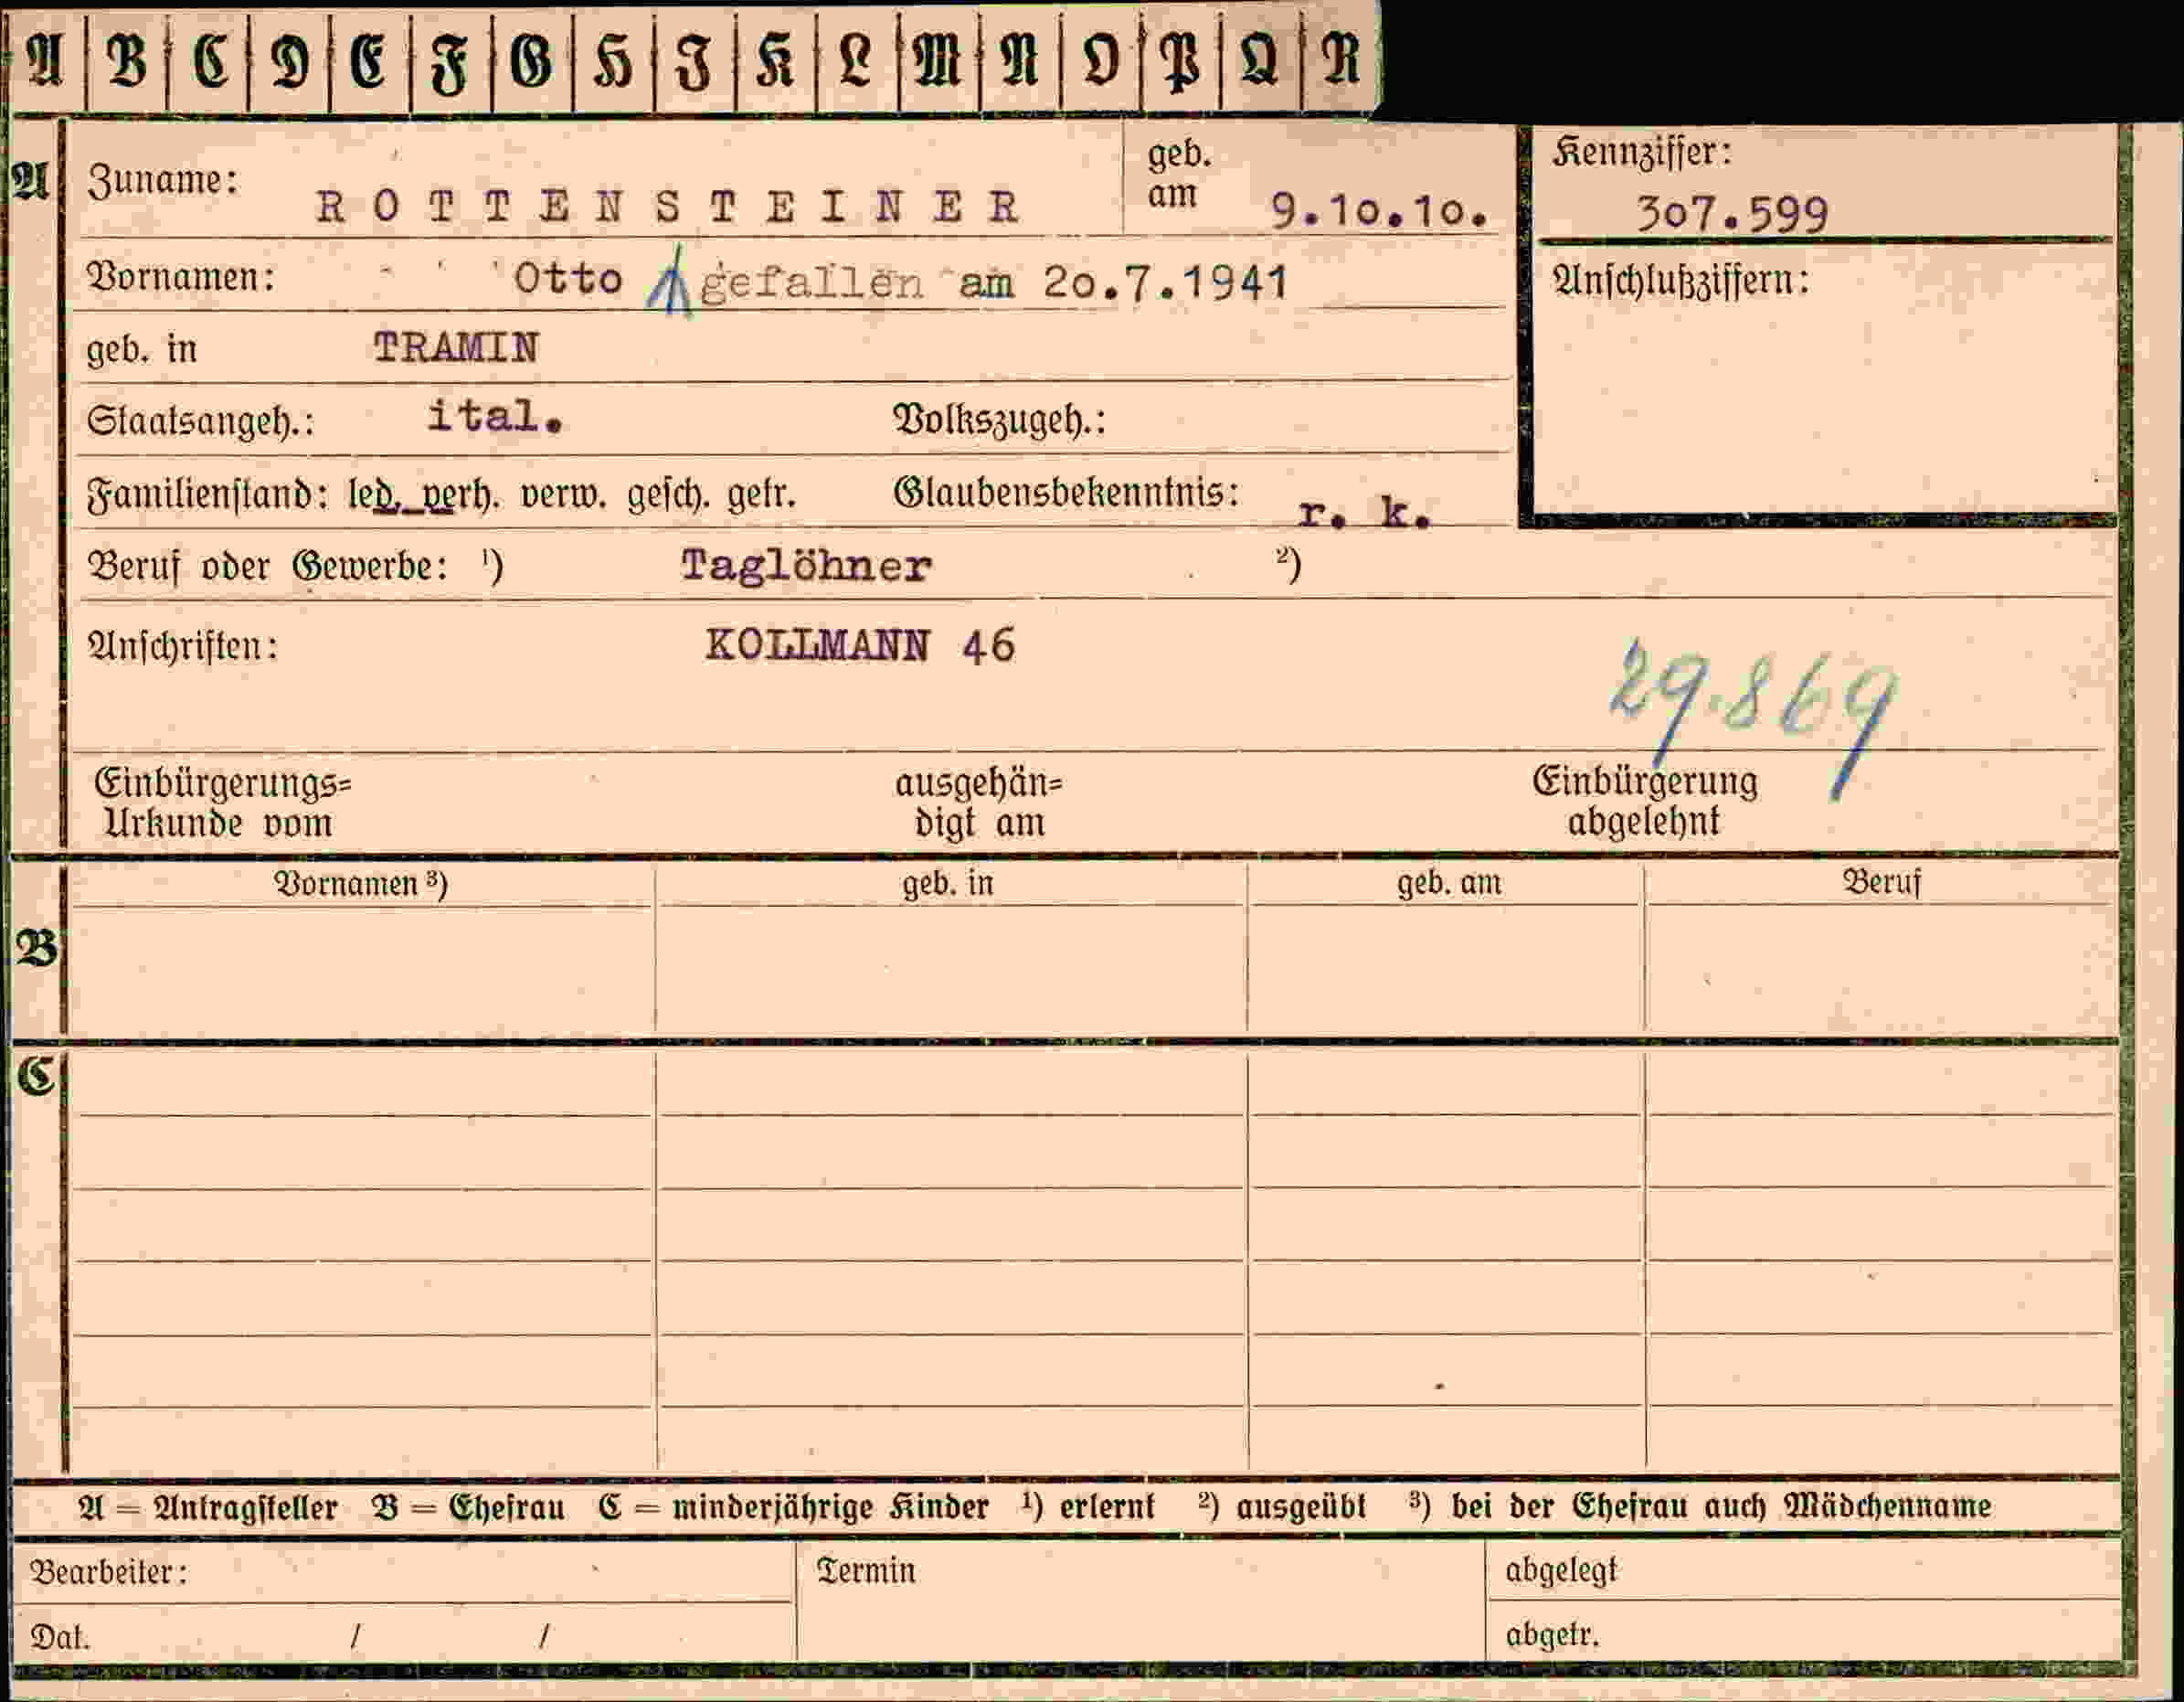The height and width of the screenshot is (1702, 2184).
Task: Click the Volkszugeh. label
Action: [x=999, y=421]
